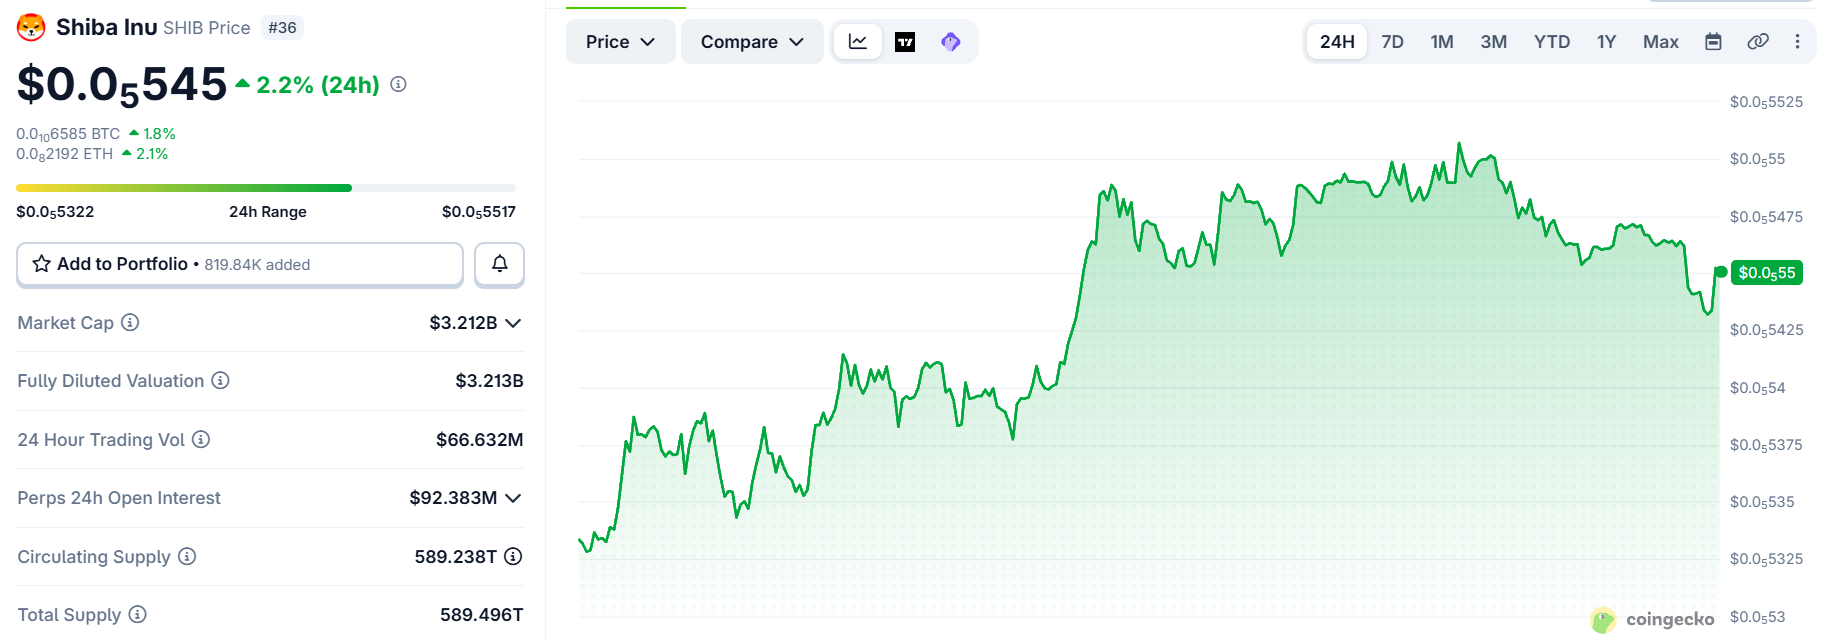Viewport: 1825px width, 642px height.
Task: Show the 24 Hour Trading Vol info icon
Action: pyautogui.click(x=201, y=439)
